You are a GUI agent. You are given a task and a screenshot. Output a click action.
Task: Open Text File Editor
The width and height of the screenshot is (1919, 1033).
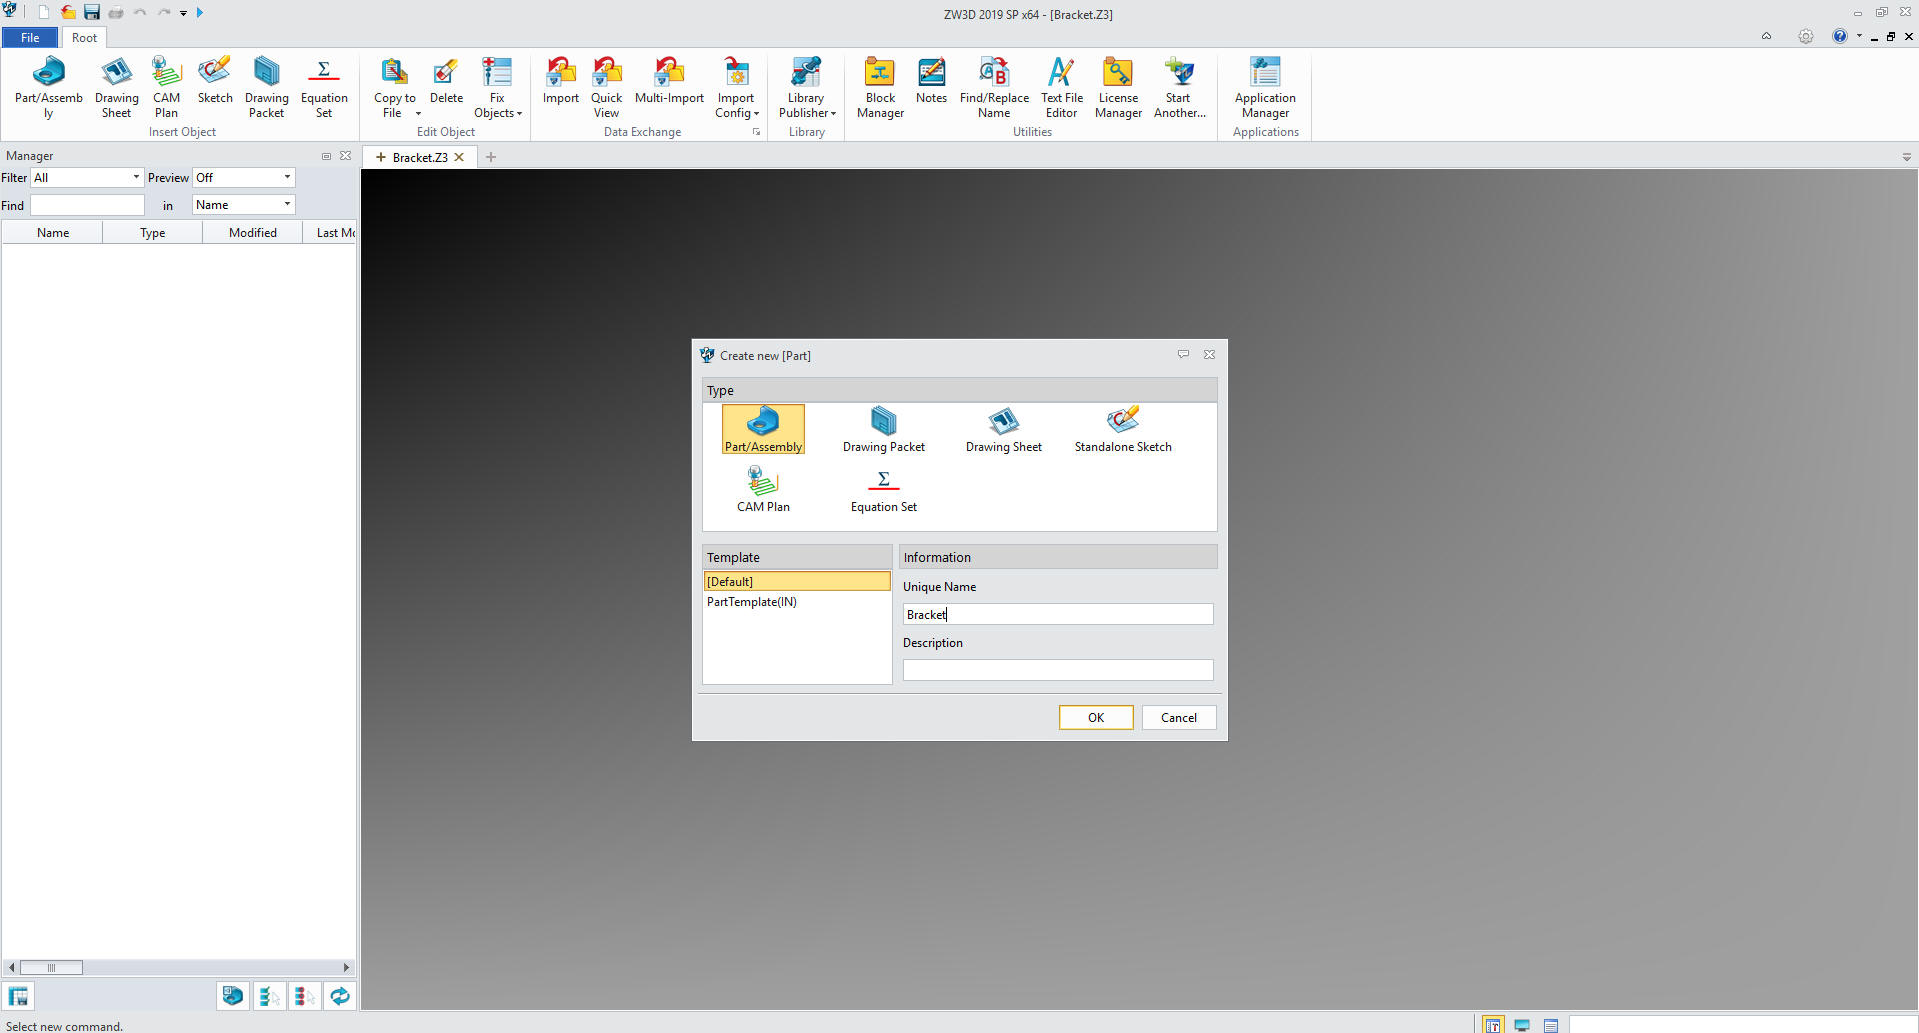(x=1061, y=87)
